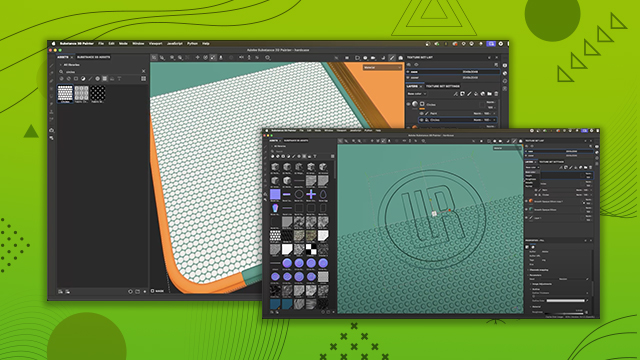Open the Material viewport dropdown in front window

click(507, 148)
